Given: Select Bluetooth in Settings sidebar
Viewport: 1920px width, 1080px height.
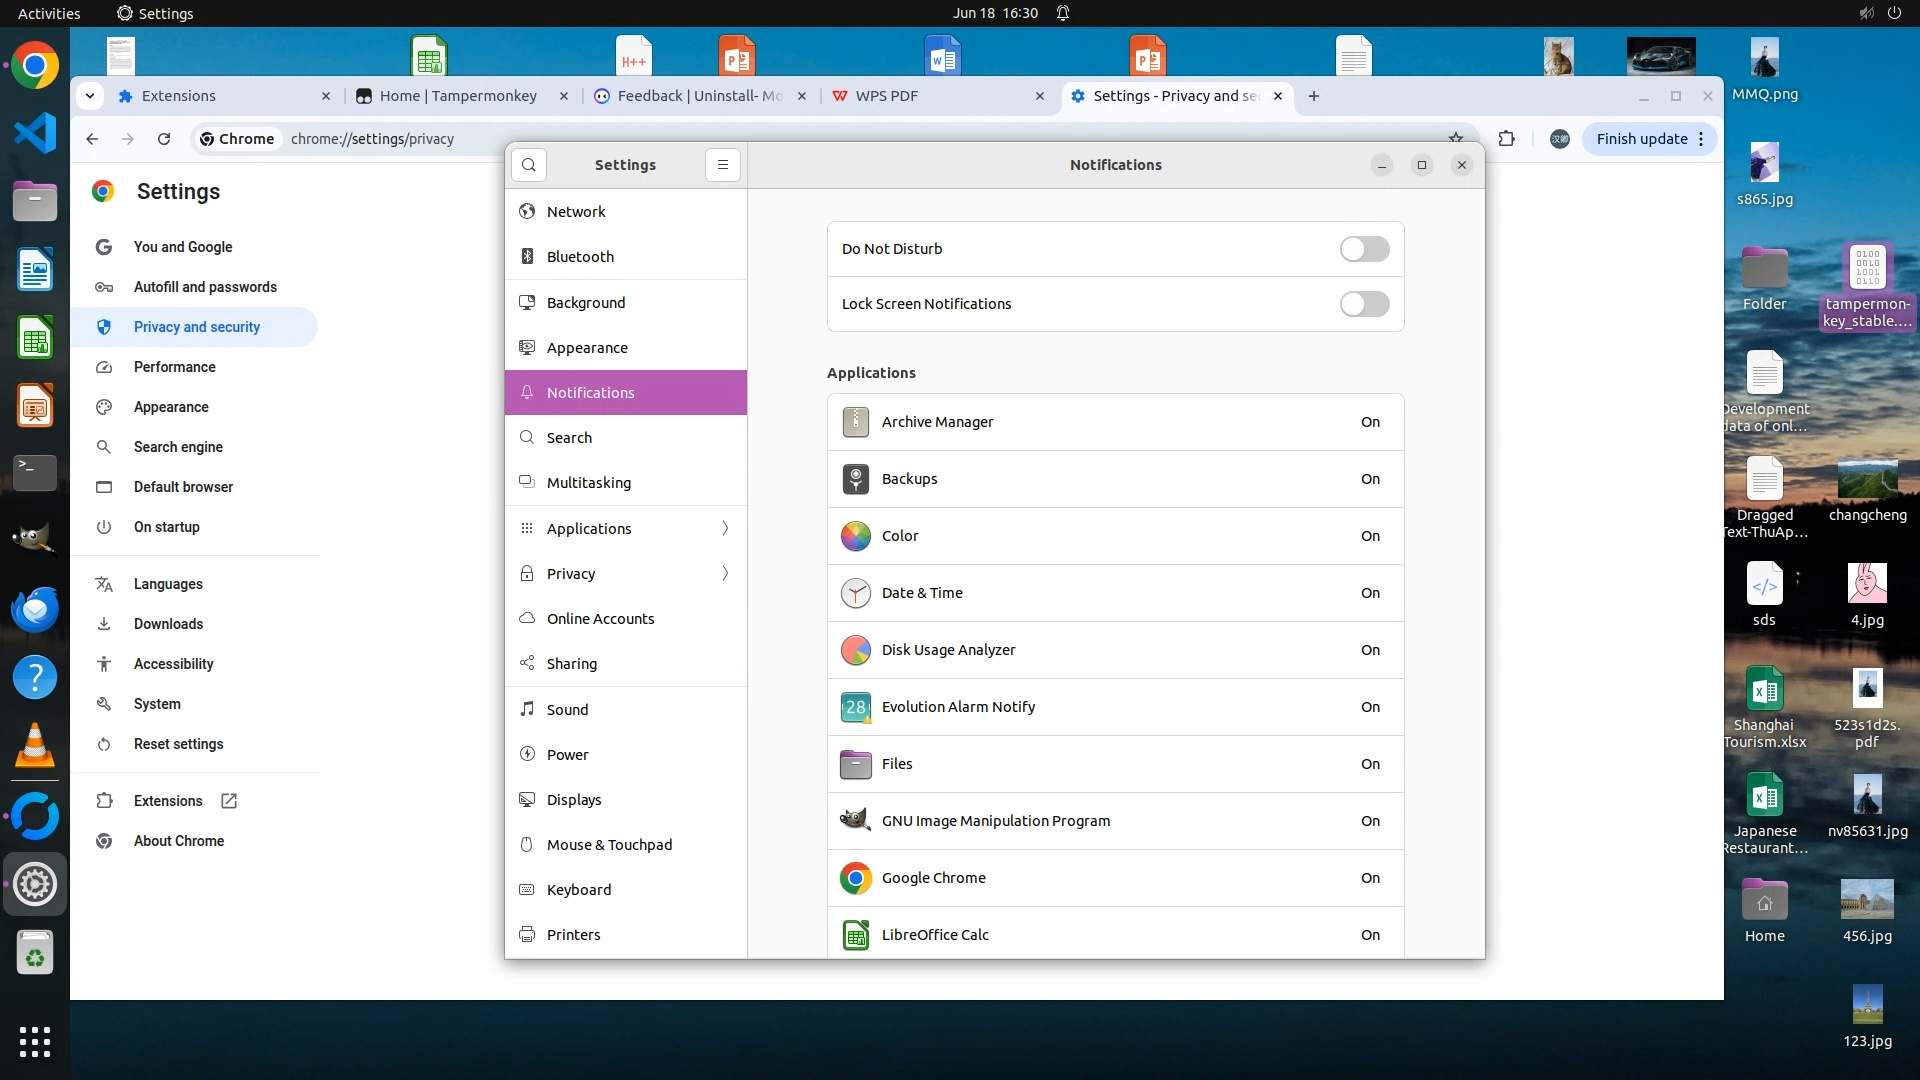Looking at the screenshot, I should tap(580, 257).
